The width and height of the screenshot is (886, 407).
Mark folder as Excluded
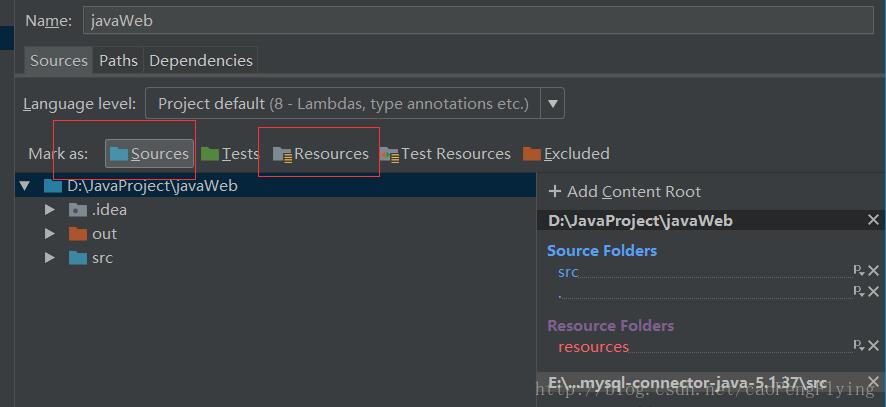(x=566, y=154)
